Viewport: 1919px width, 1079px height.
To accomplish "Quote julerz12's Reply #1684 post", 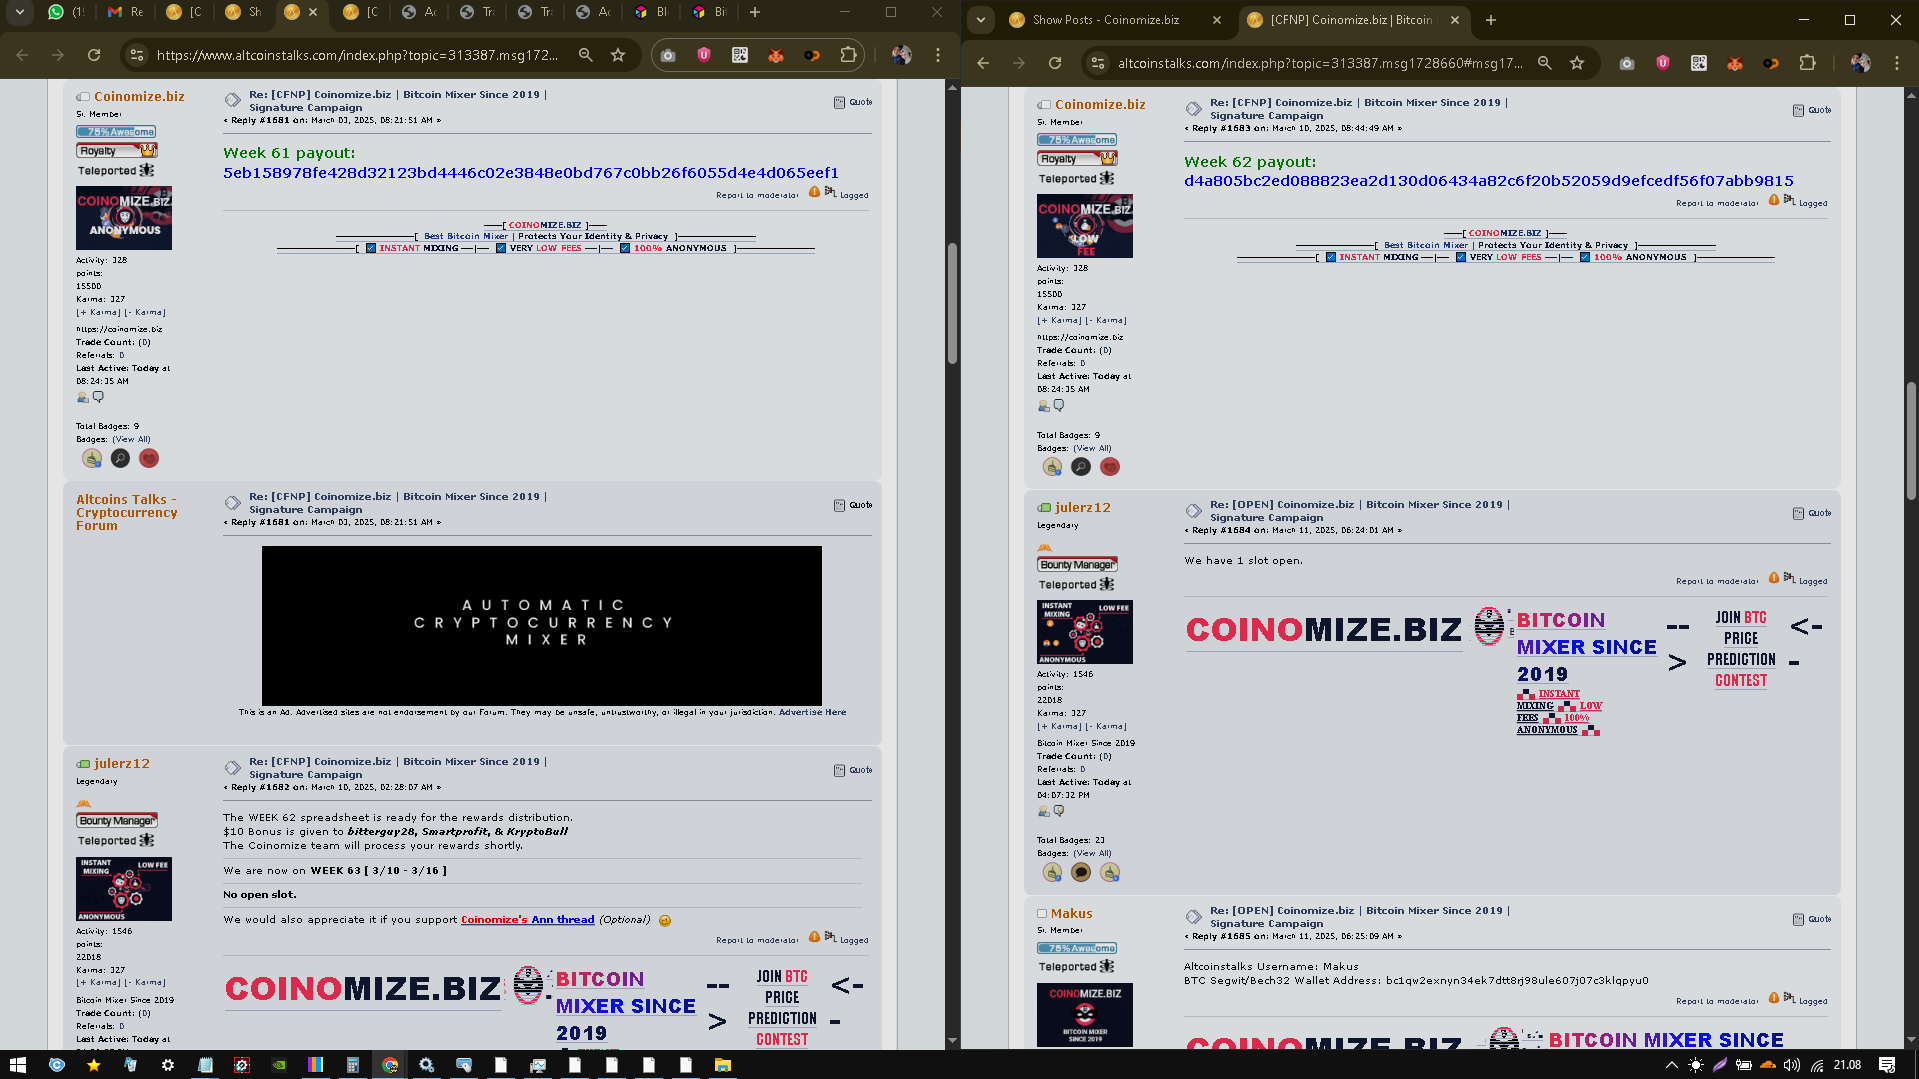I will pyautogui.click(x=1812, y=513).
